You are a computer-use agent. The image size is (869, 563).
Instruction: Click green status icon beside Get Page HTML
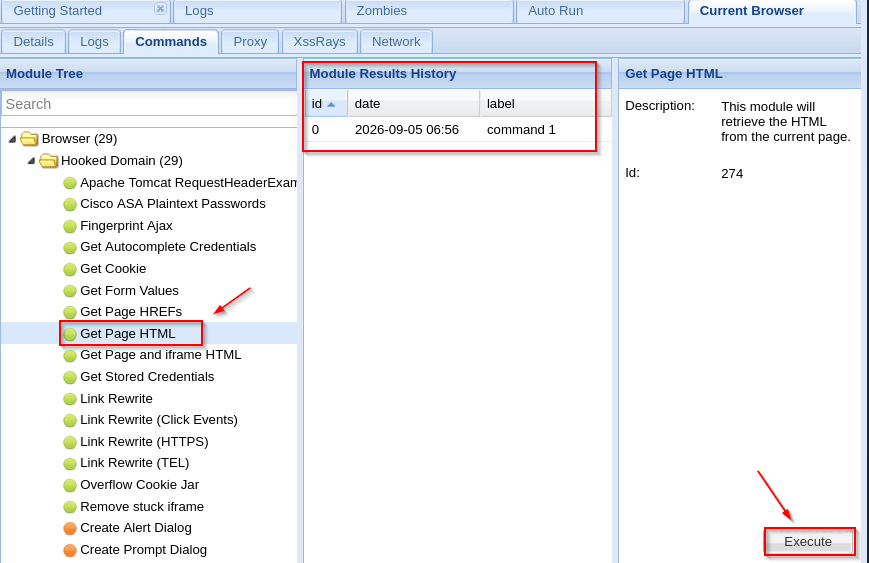[x=70, y=334]
